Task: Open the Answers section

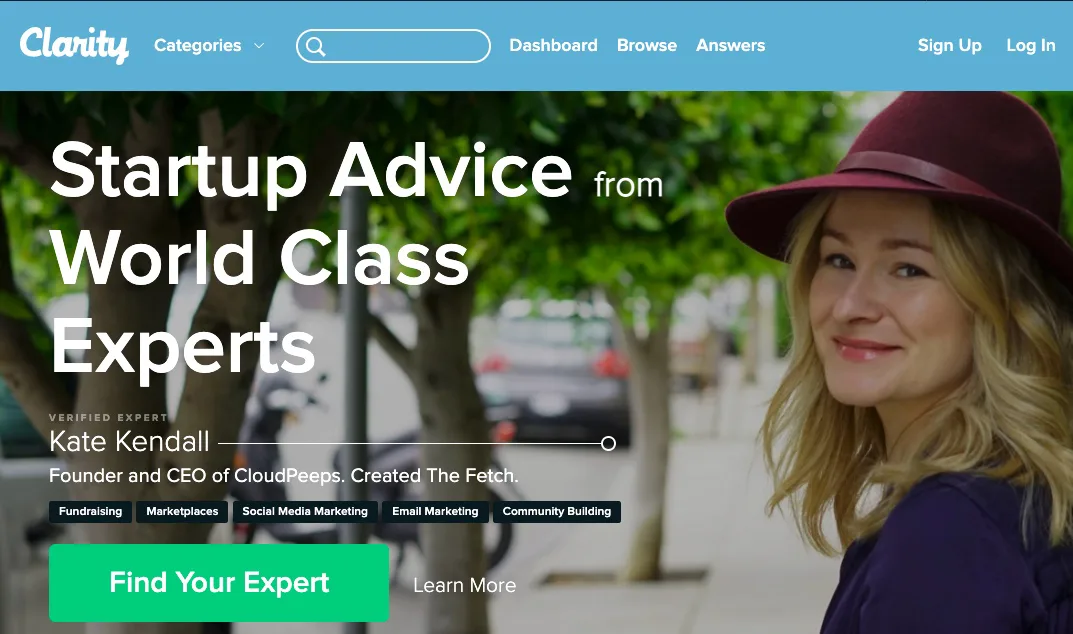Action: click(x=730, y=45)
